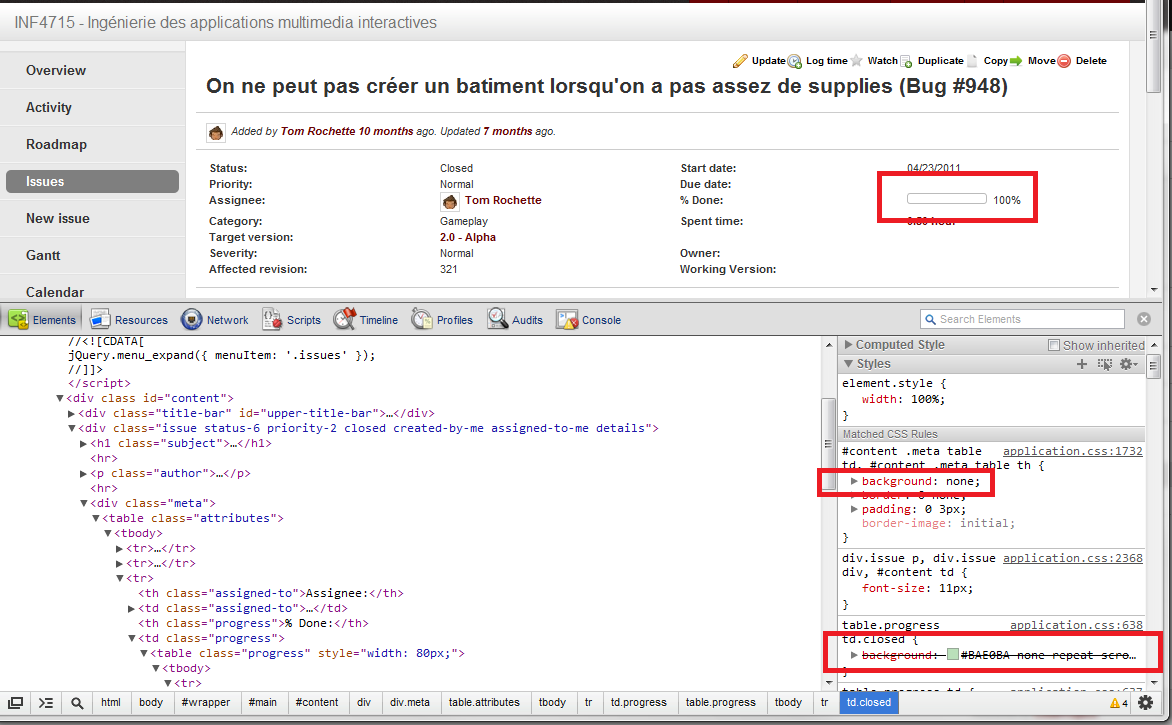The height and width of the screenshot is (725, 1172).
Task: Click Elements tree vertical scrollbar thumb
Action: (827, 444)
